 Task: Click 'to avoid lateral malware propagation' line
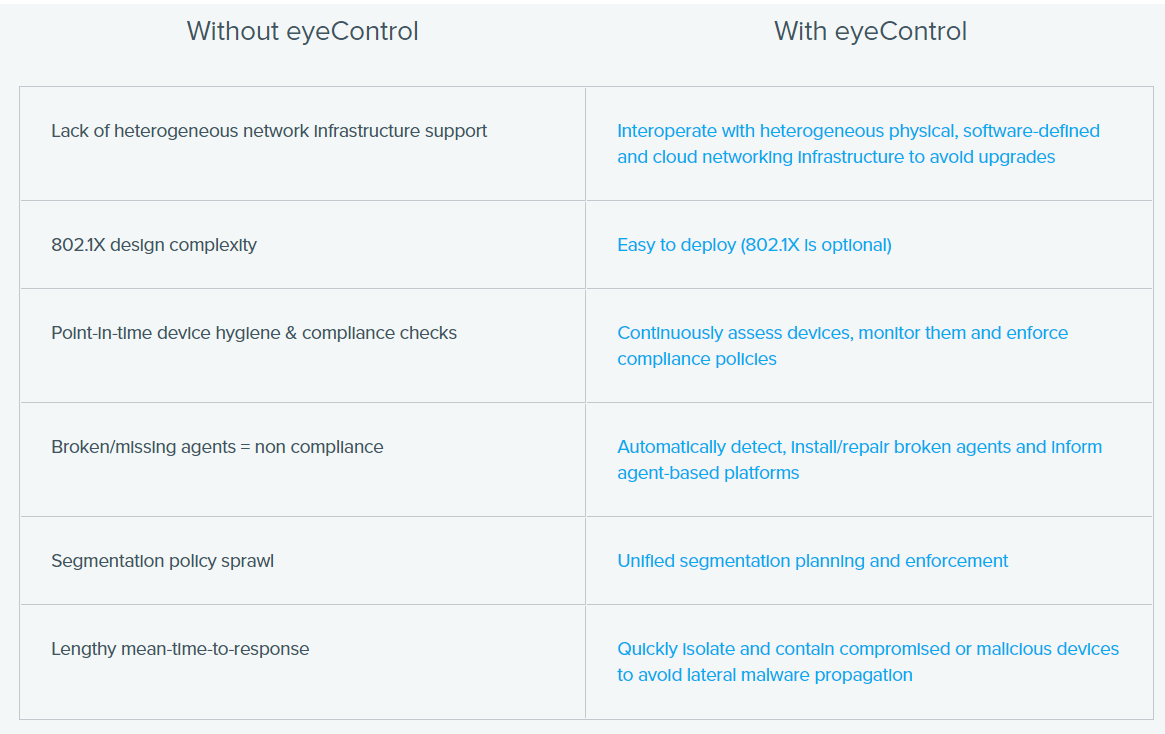(765, 675)
